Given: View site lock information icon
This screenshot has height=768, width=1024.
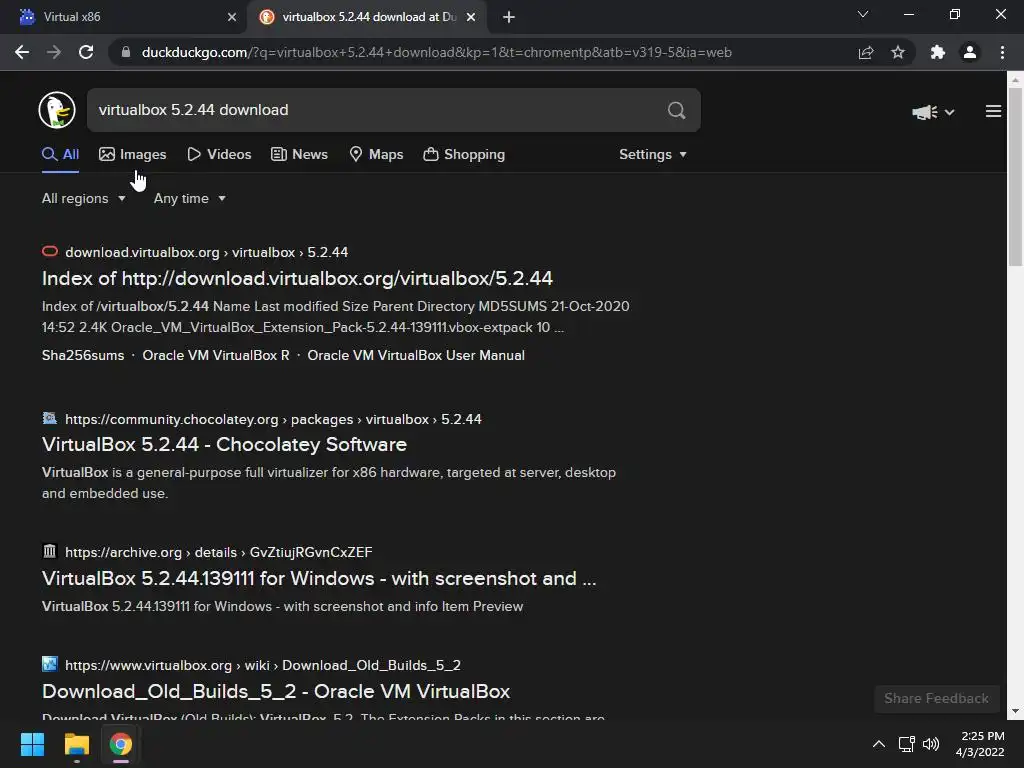Looking at the screenshot, I should click(x=125, y=52).
